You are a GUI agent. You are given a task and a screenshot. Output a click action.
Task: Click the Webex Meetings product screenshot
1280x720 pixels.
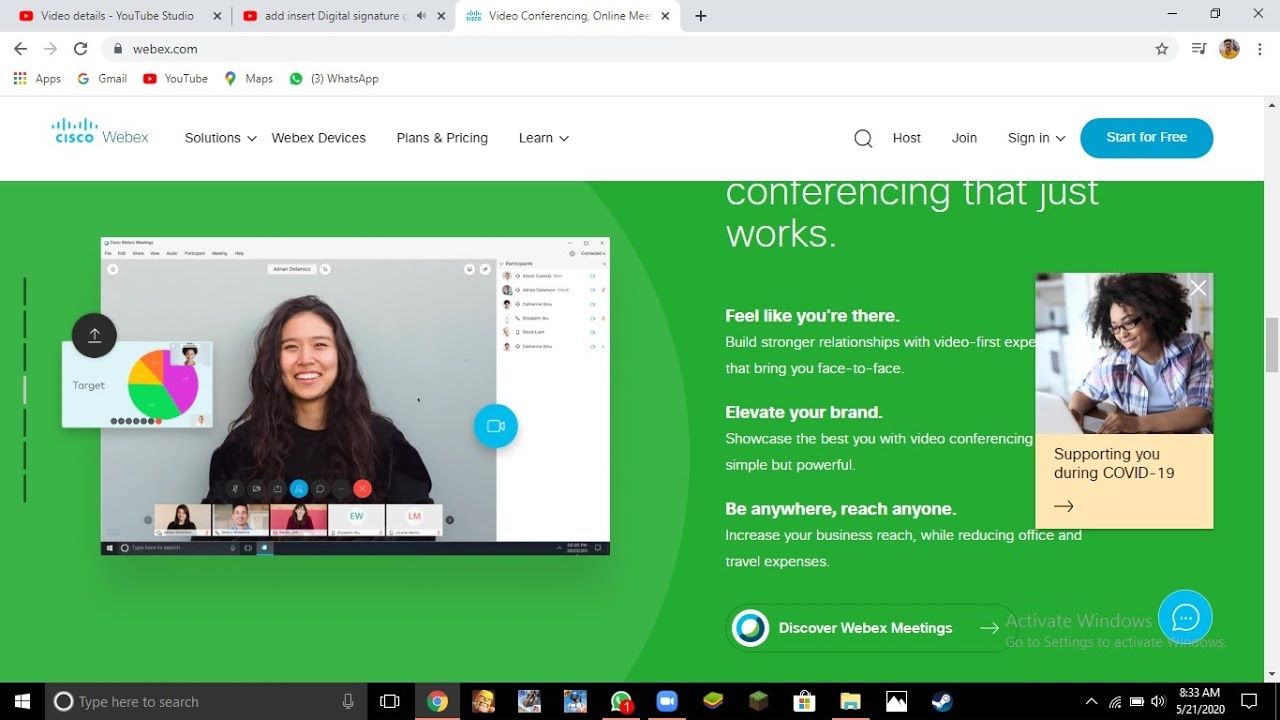(355, 396)
